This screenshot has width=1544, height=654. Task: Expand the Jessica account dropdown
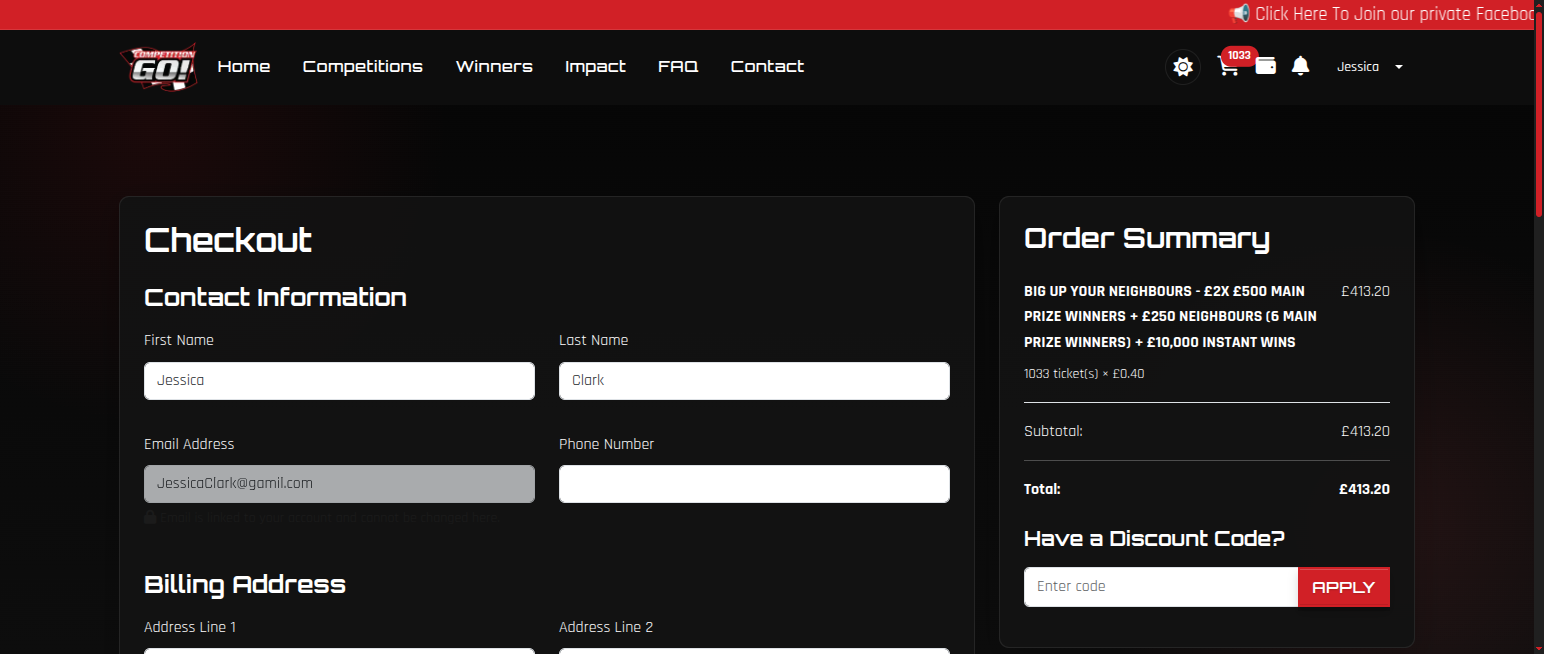coord(1370,67)
